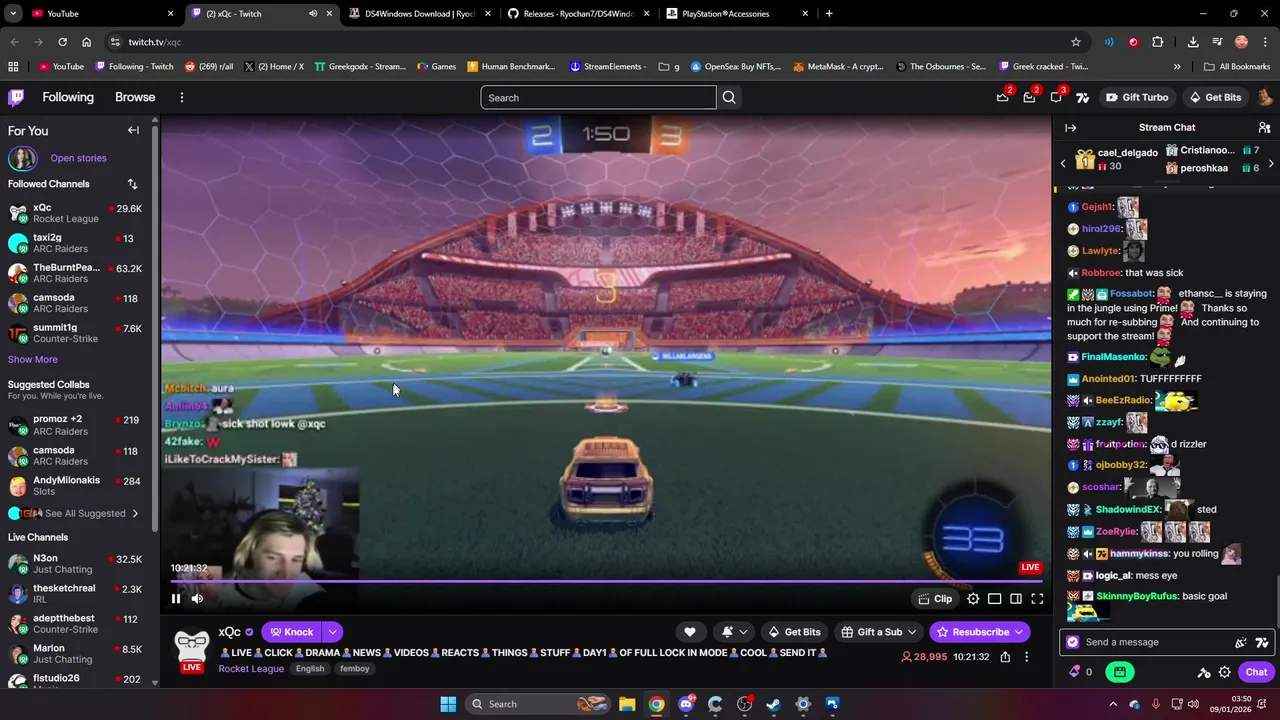Open stories link in sidebar

(78, 158)
